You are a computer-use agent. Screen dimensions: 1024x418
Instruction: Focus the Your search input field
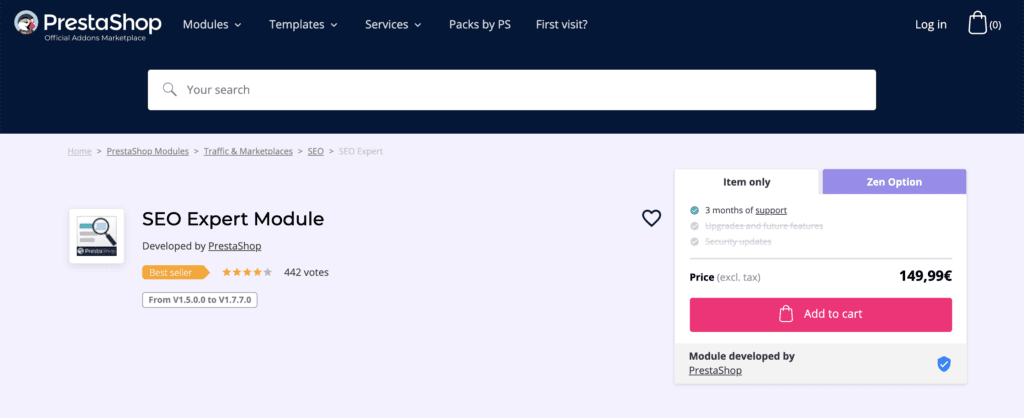[511, 89]
